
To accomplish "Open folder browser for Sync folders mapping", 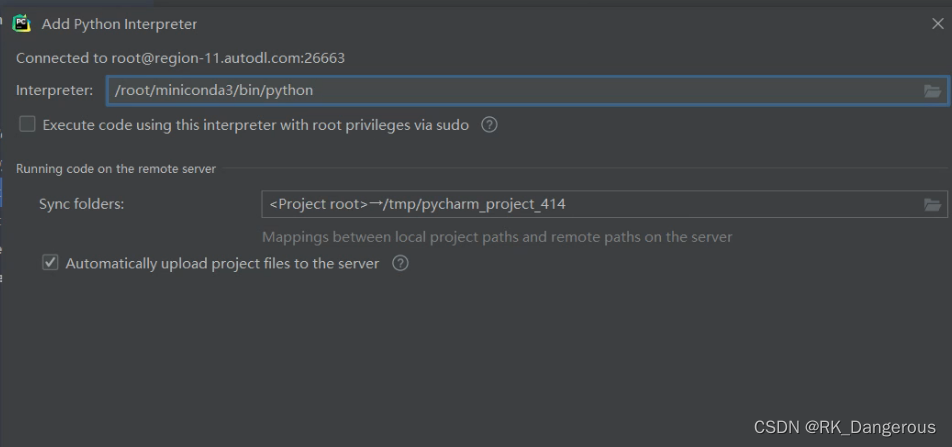I will 932,205.
